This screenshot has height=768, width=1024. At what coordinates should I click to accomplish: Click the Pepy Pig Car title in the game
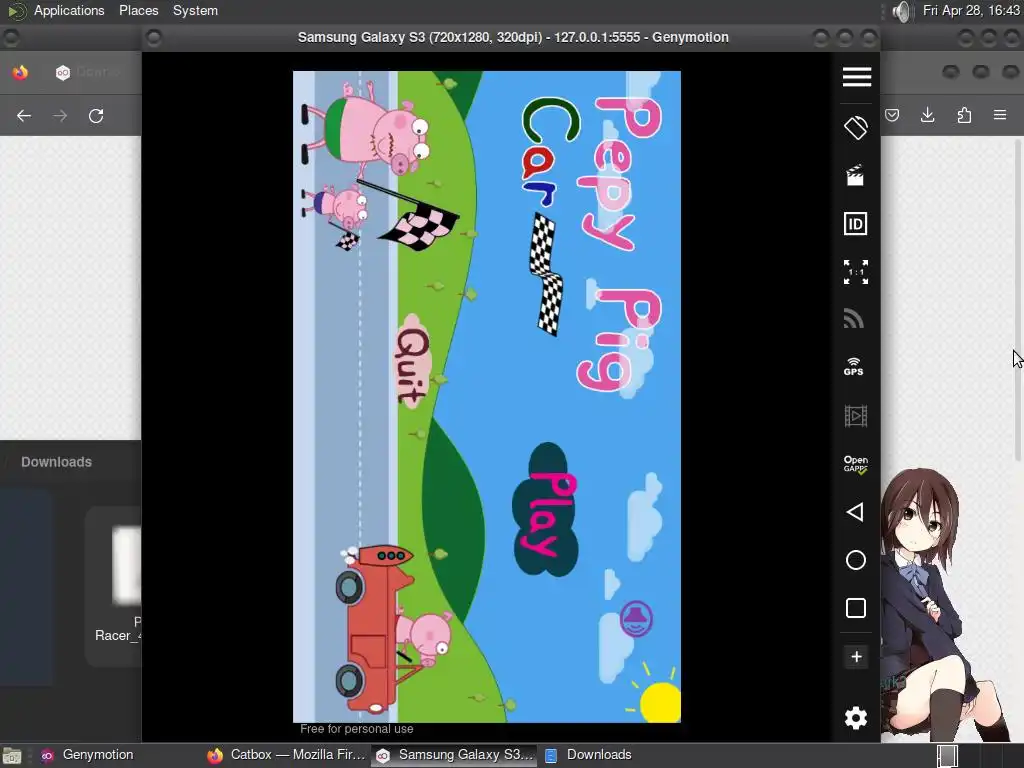(x=594, y=243)
